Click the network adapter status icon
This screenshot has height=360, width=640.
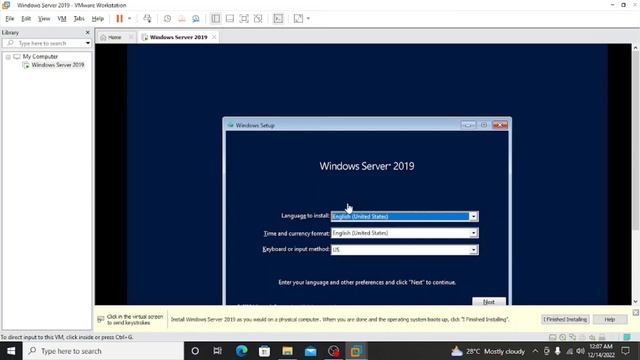coord(573,337)
